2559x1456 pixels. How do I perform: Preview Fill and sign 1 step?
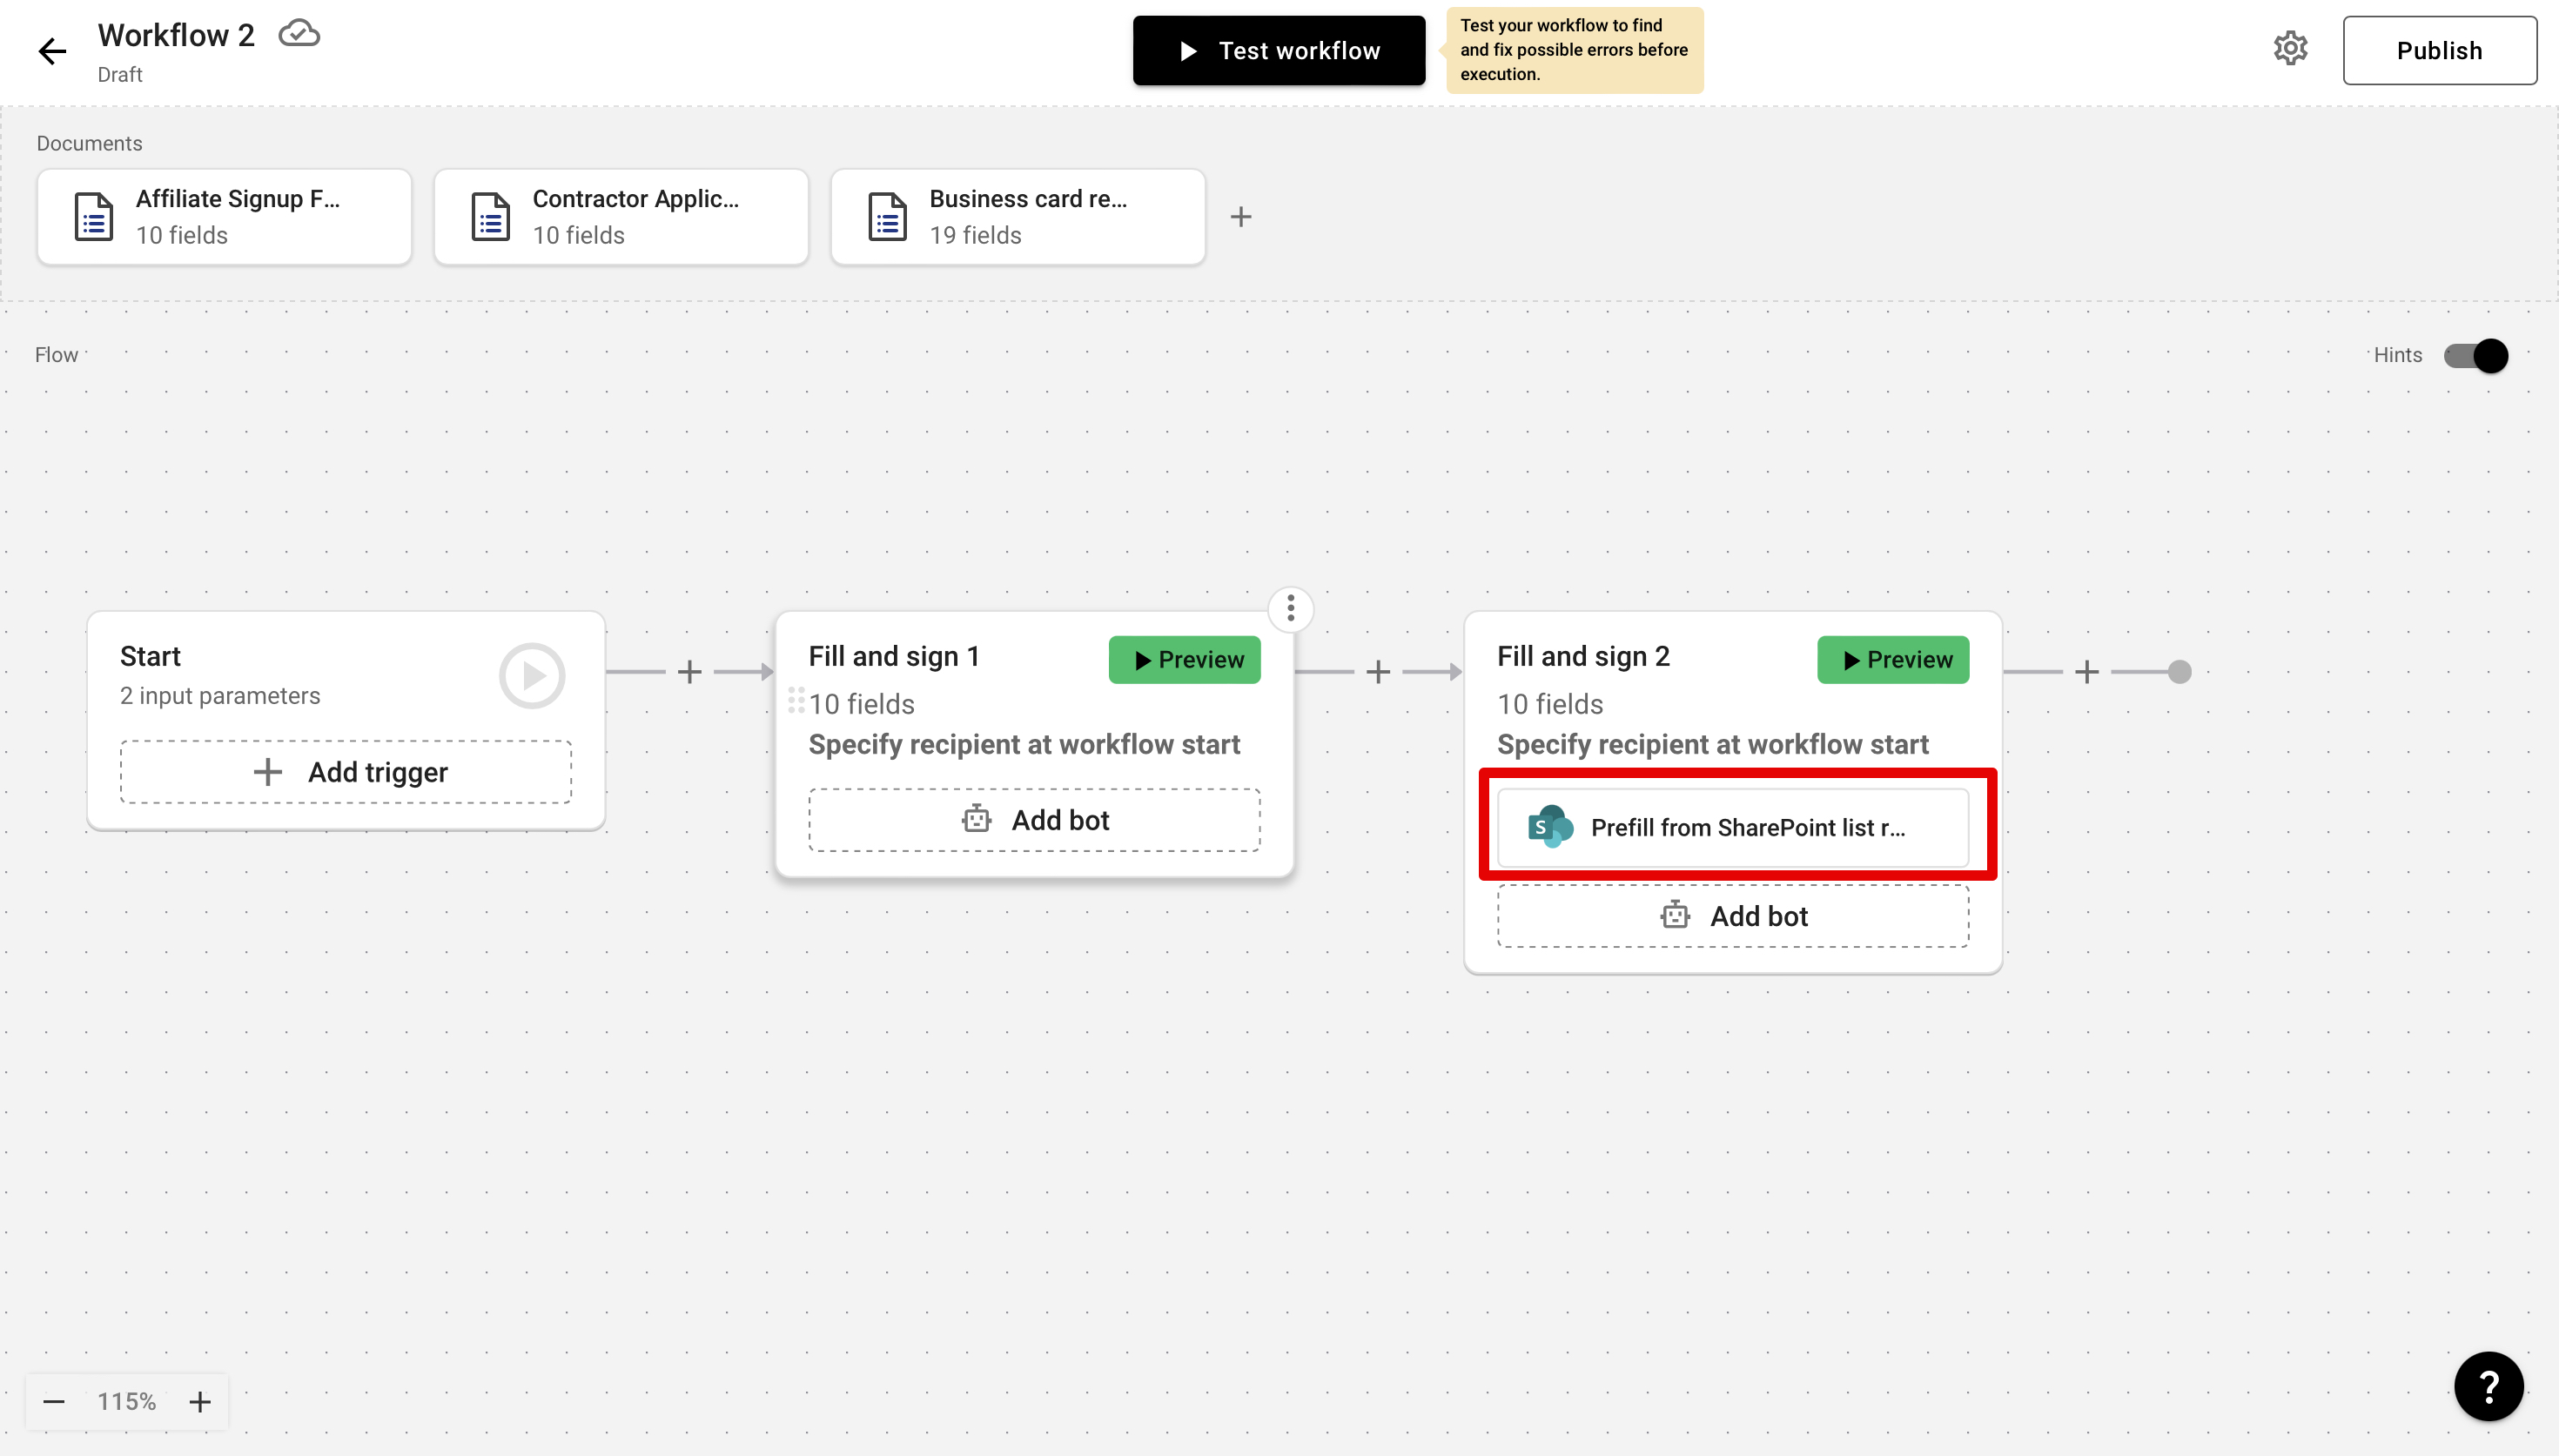point(1185,660)
